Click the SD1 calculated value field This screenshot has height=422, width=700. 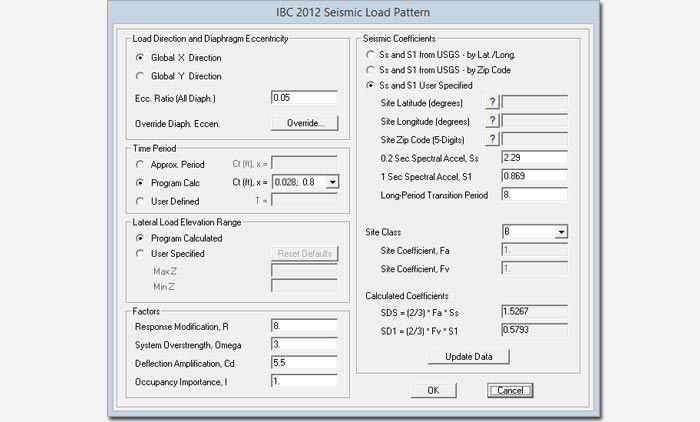pyautogui.click(x=535, y=330)
